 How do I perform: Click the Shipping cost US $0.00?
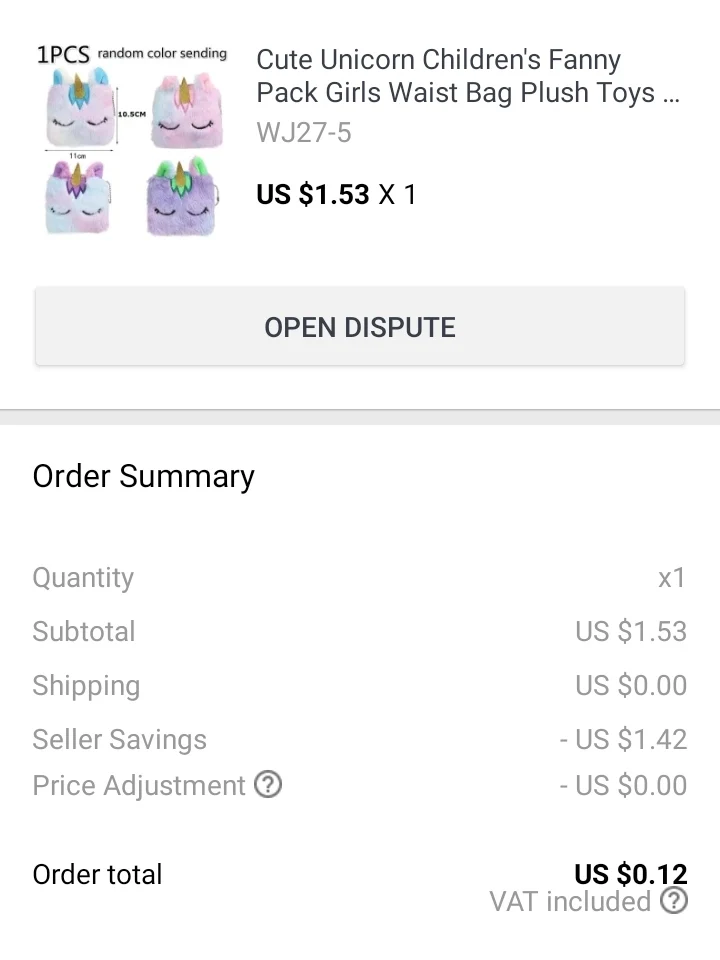point(631,686)
